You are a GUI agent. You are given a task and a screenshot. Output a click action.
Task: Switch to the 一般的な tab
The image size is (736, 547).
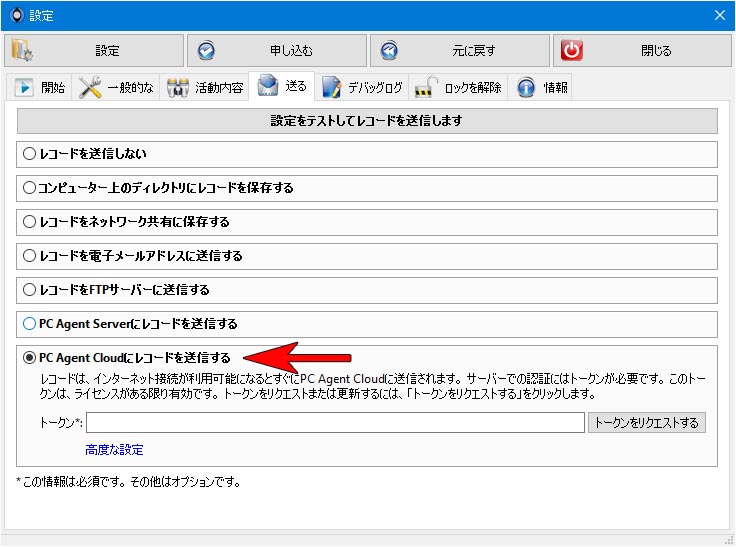point(115,87)
